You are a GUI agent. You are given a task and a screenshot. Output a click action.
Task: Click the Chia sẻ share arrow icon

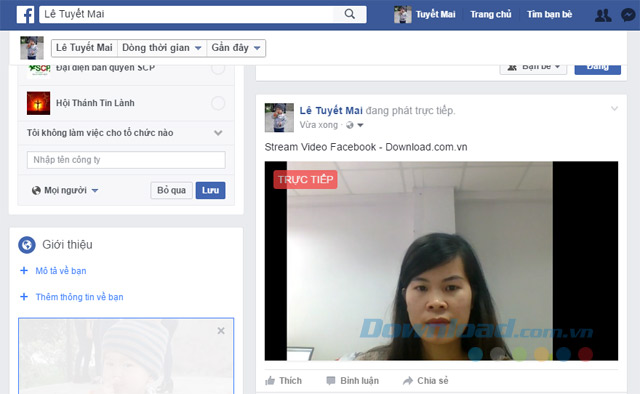408,381
